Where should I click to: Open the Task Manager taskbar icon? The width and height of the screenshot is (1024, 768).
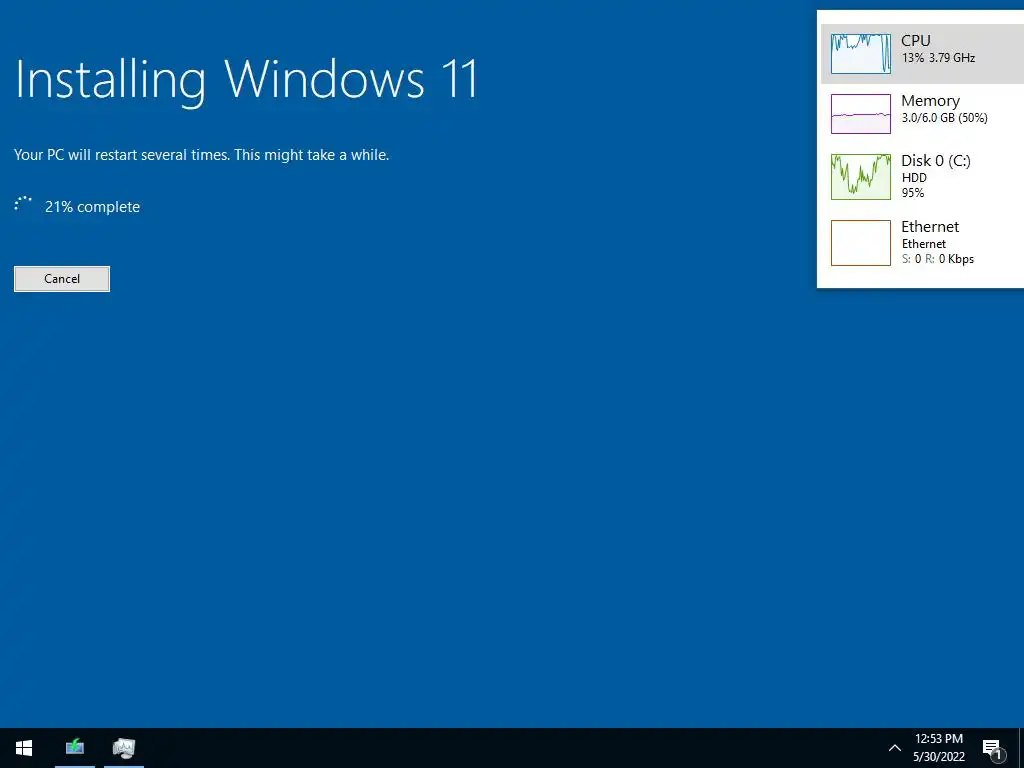[124, 748]
